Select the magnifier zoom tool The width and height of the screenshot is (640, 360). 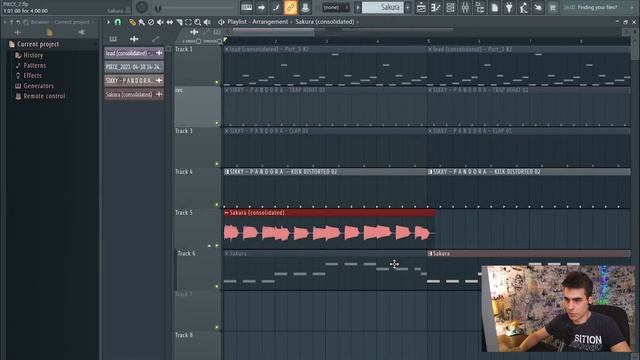(198, 22)
